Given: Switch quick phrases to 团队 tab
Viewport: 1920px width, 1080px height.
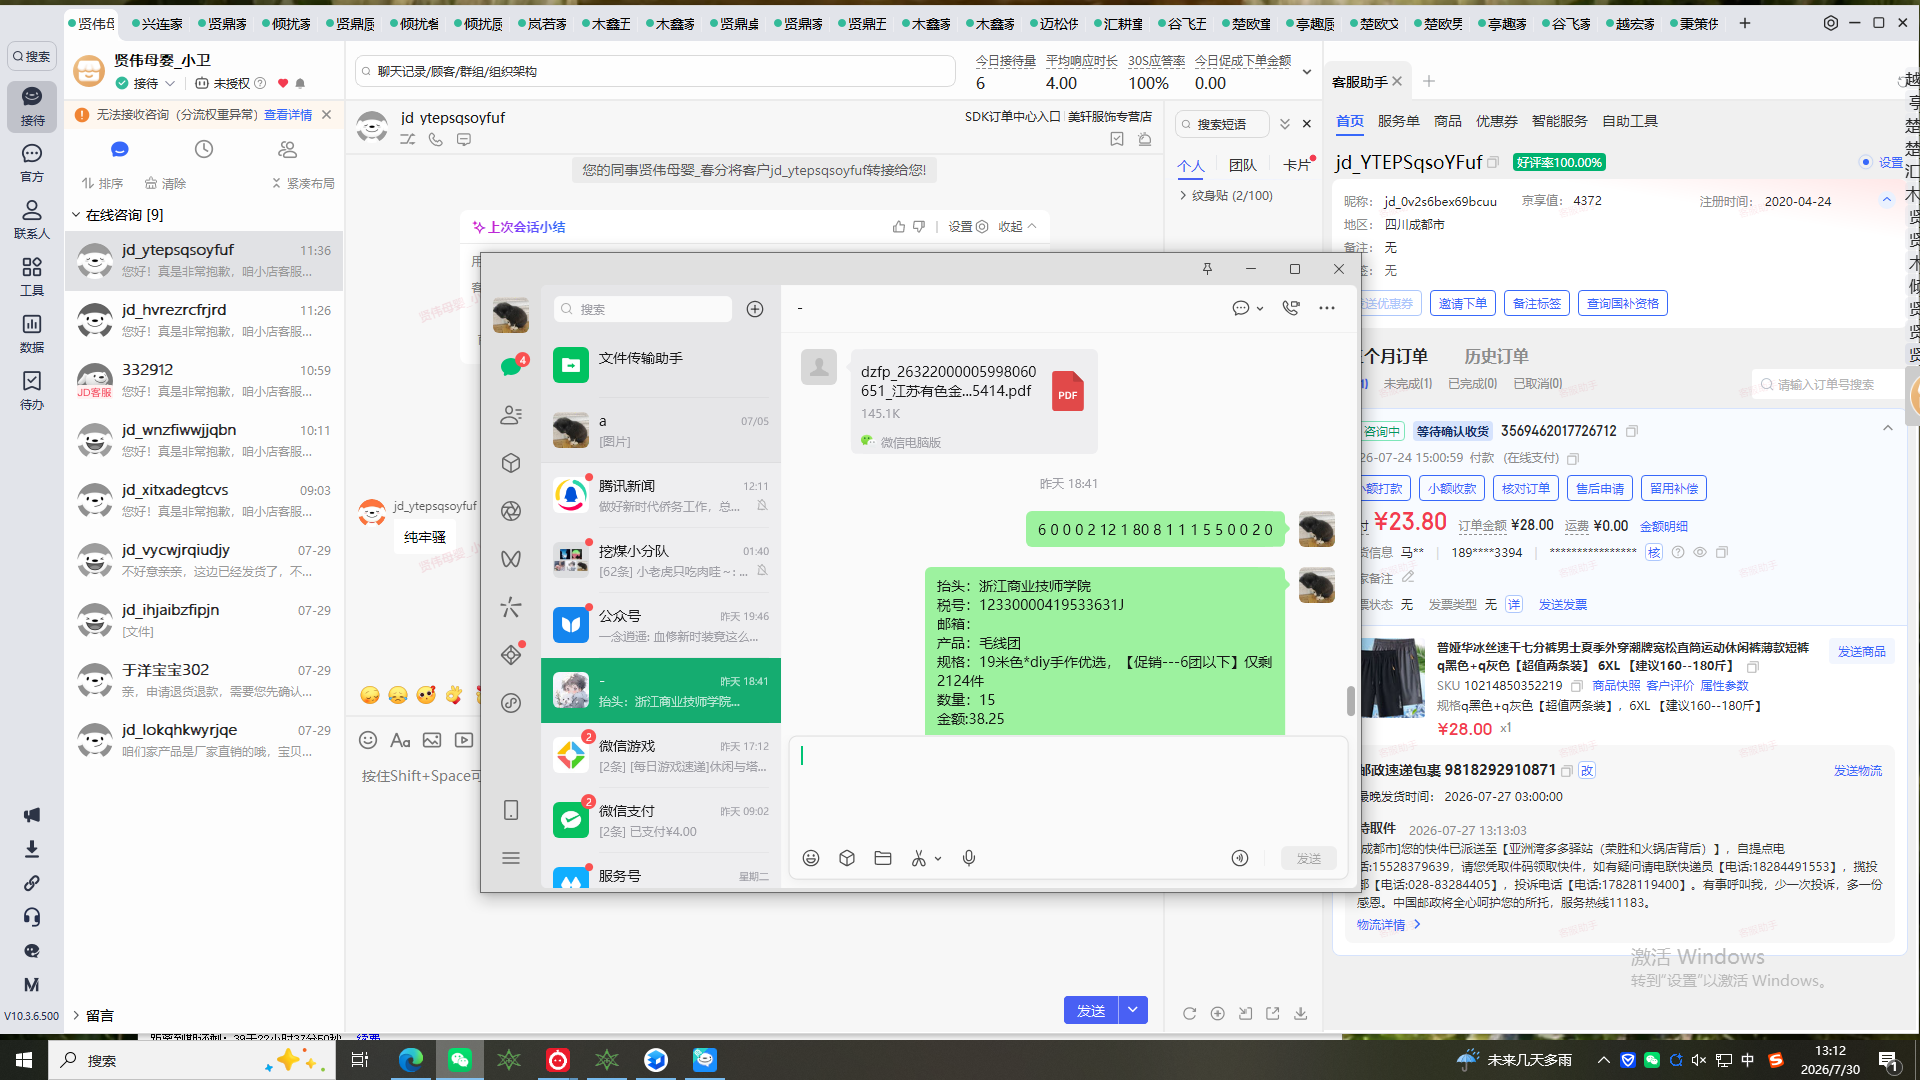Looking at the screenshot, I should point(1243,165).
